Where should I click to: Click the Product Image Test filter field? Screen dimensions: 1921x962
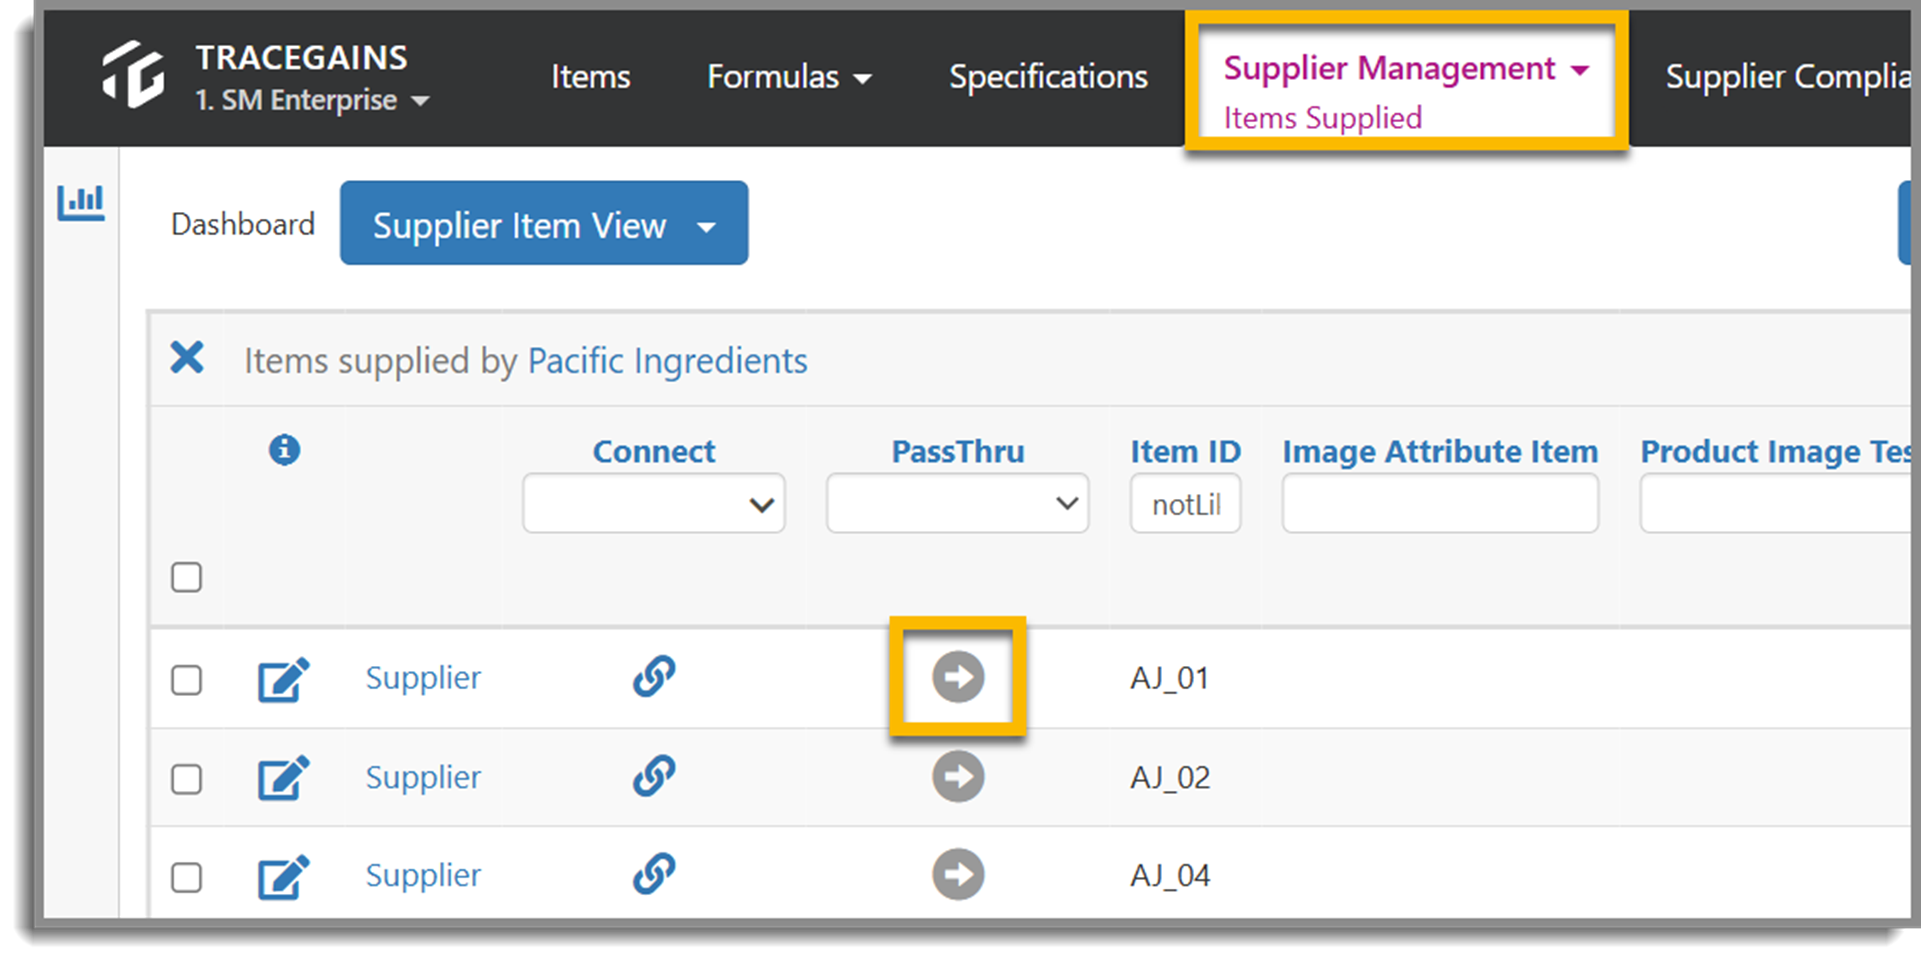pyautogui.click(x=1775, y=503)
